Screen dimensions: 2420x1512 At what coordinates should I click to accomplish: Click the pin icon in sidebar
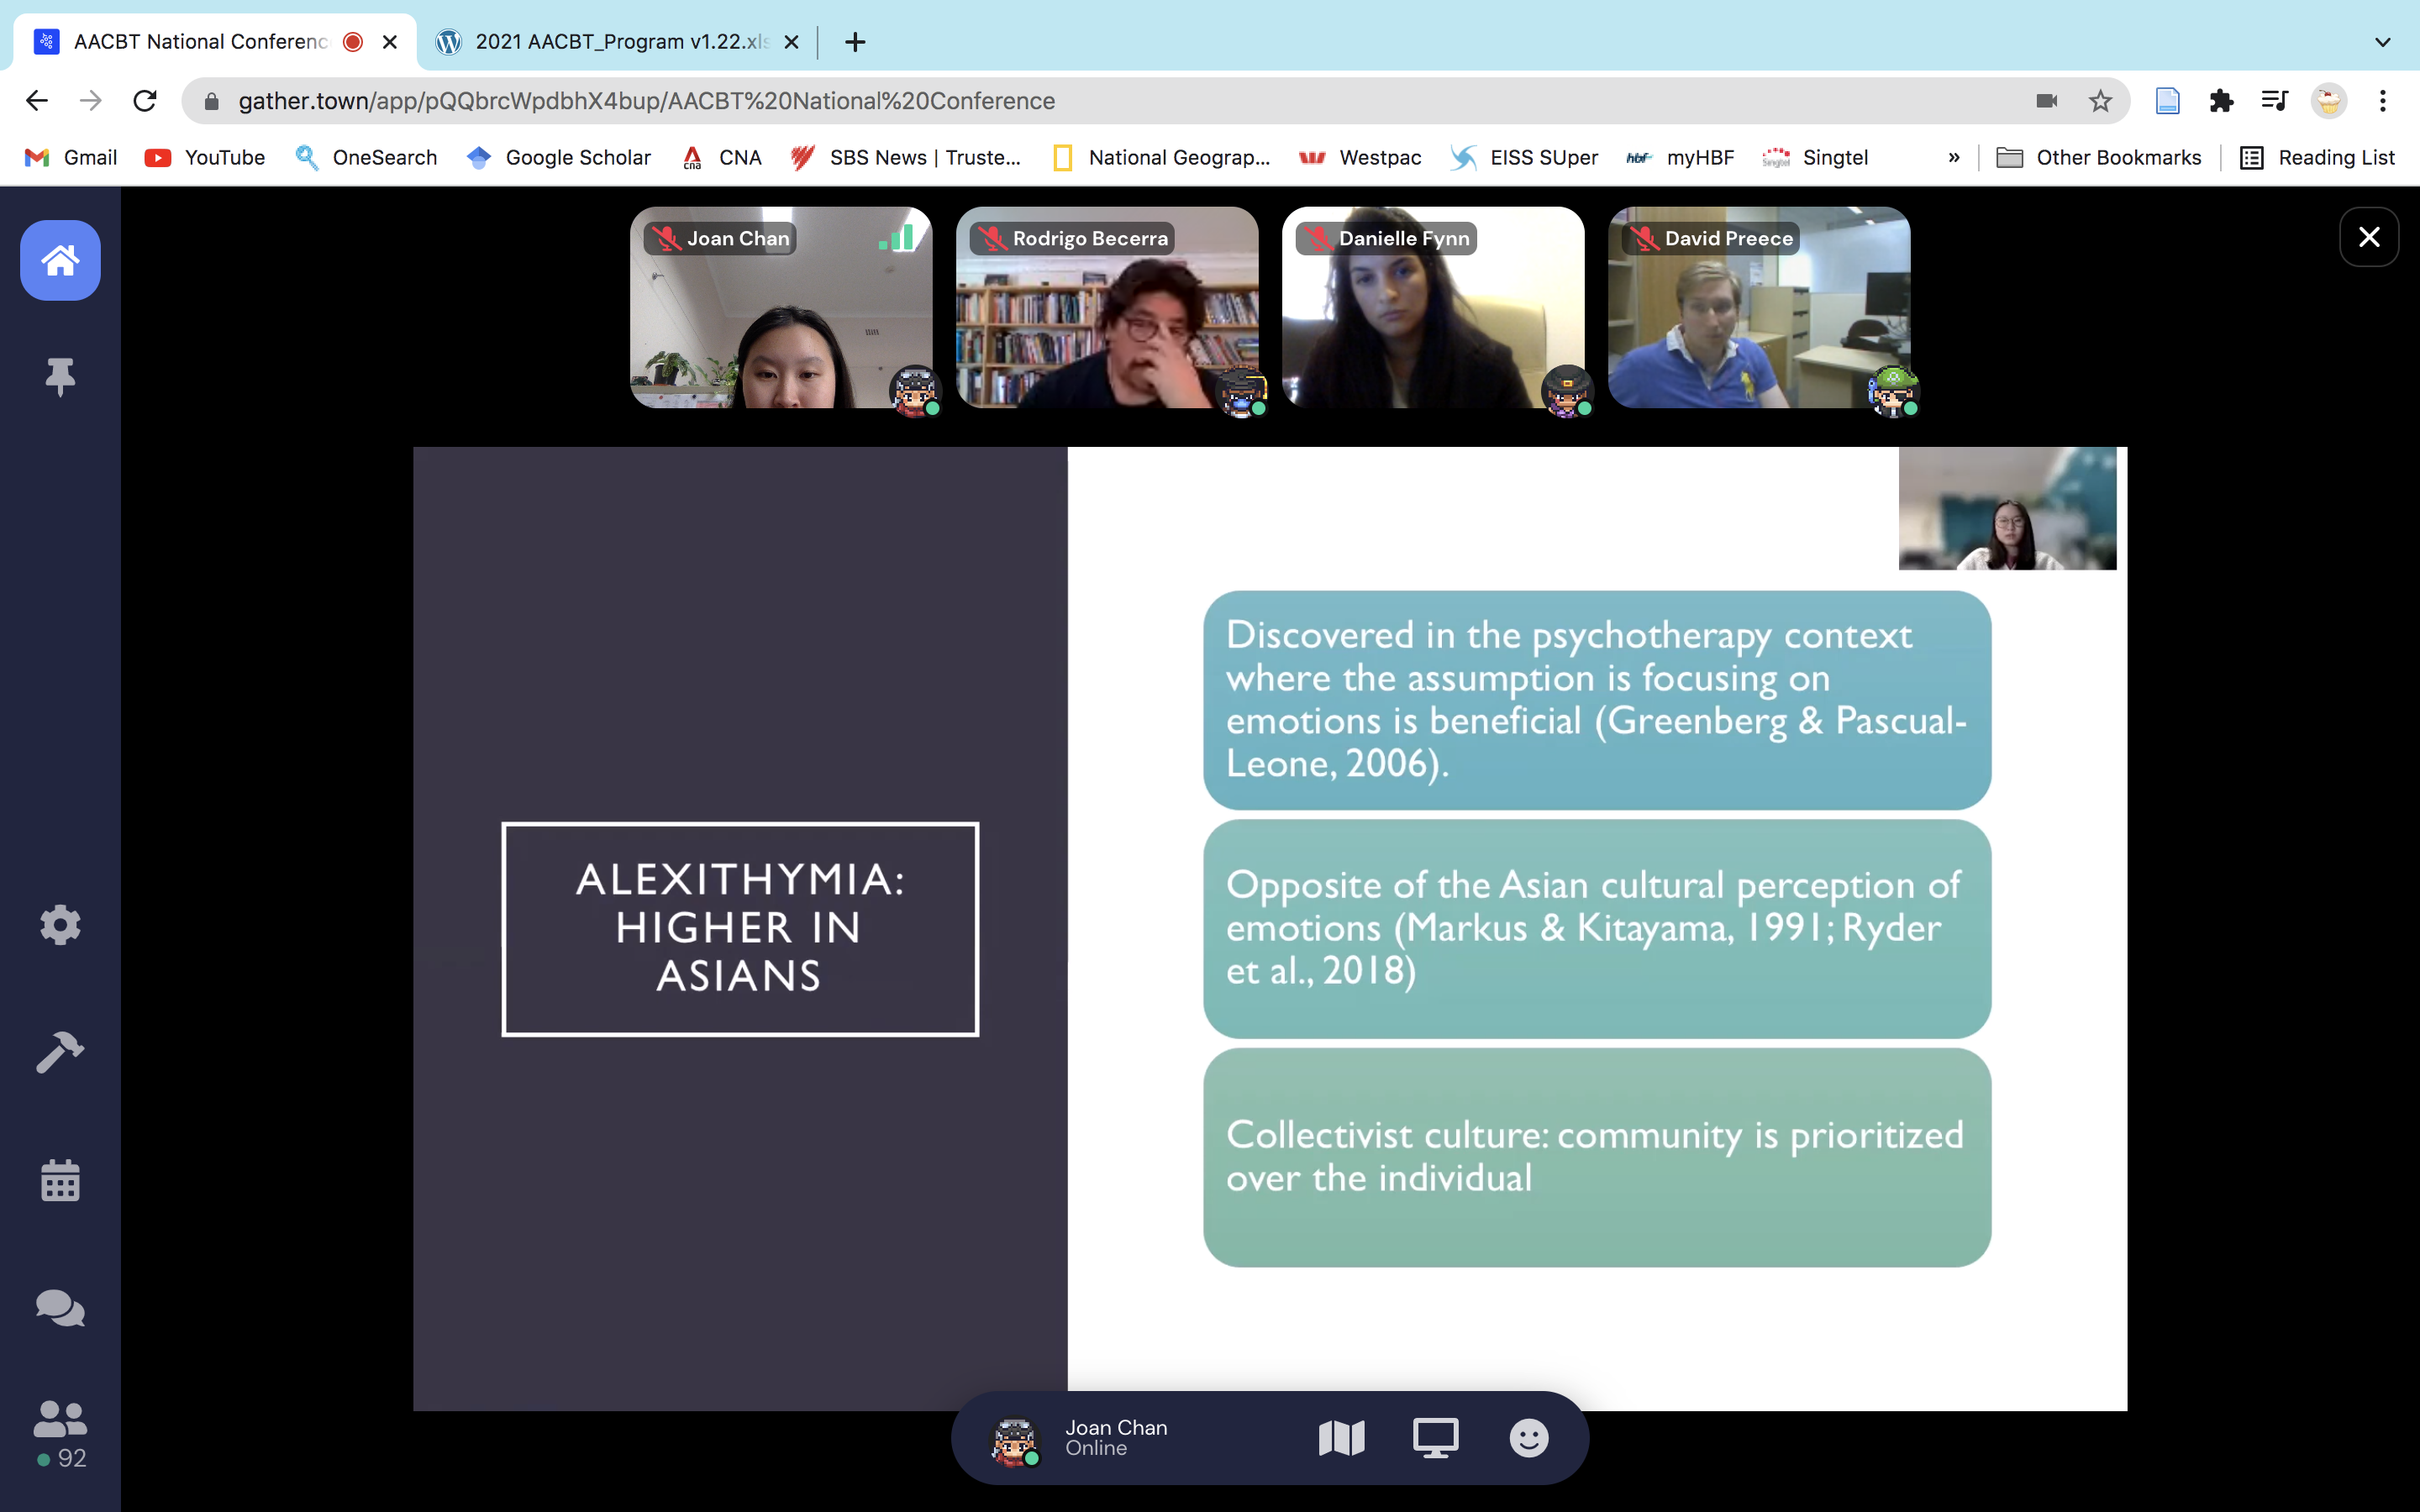(x=60, y=377)
